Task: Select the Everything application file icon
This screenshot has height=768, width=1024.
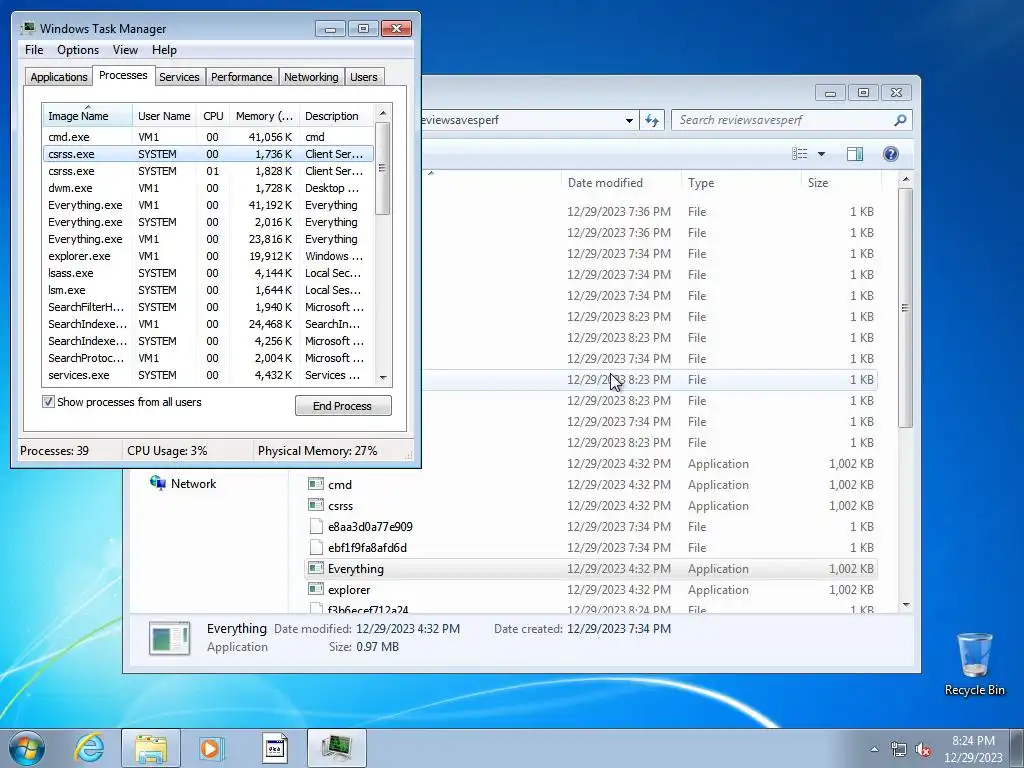Action: [316, 568]
